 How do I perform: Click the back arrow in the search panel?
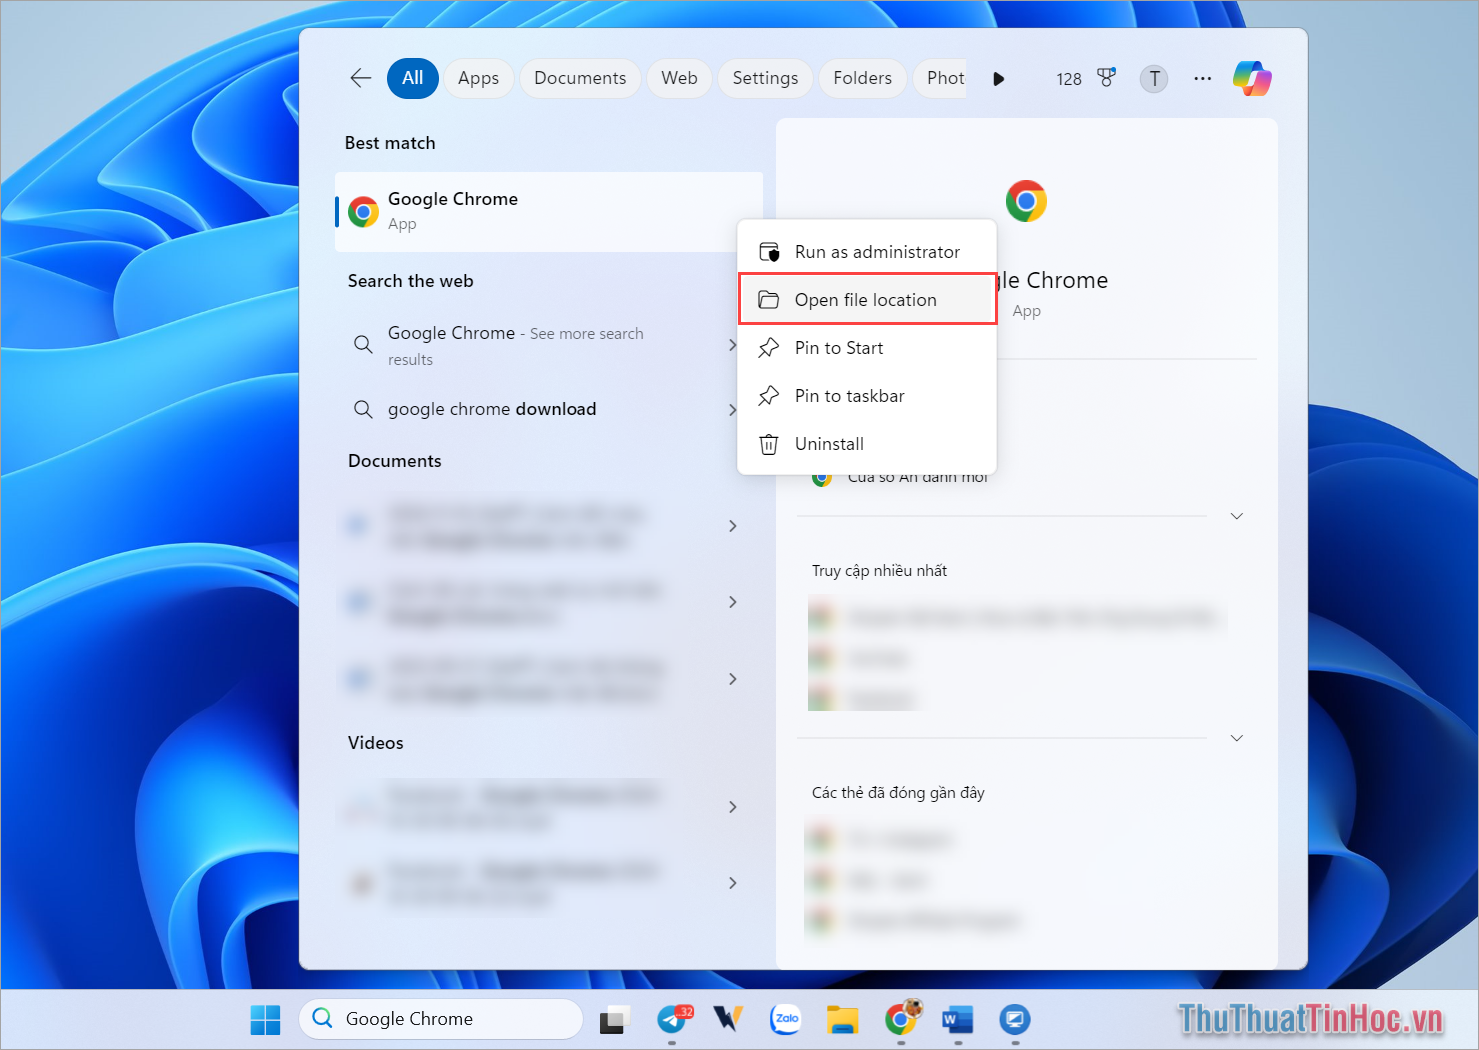coord(360,78)
